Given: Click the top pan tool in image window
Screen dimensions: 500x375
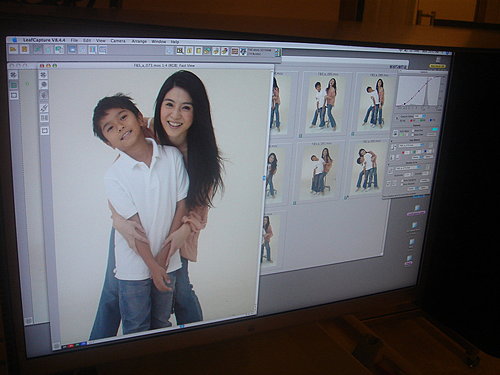Looking at the screenshot, I should click(x=43, y=75).
